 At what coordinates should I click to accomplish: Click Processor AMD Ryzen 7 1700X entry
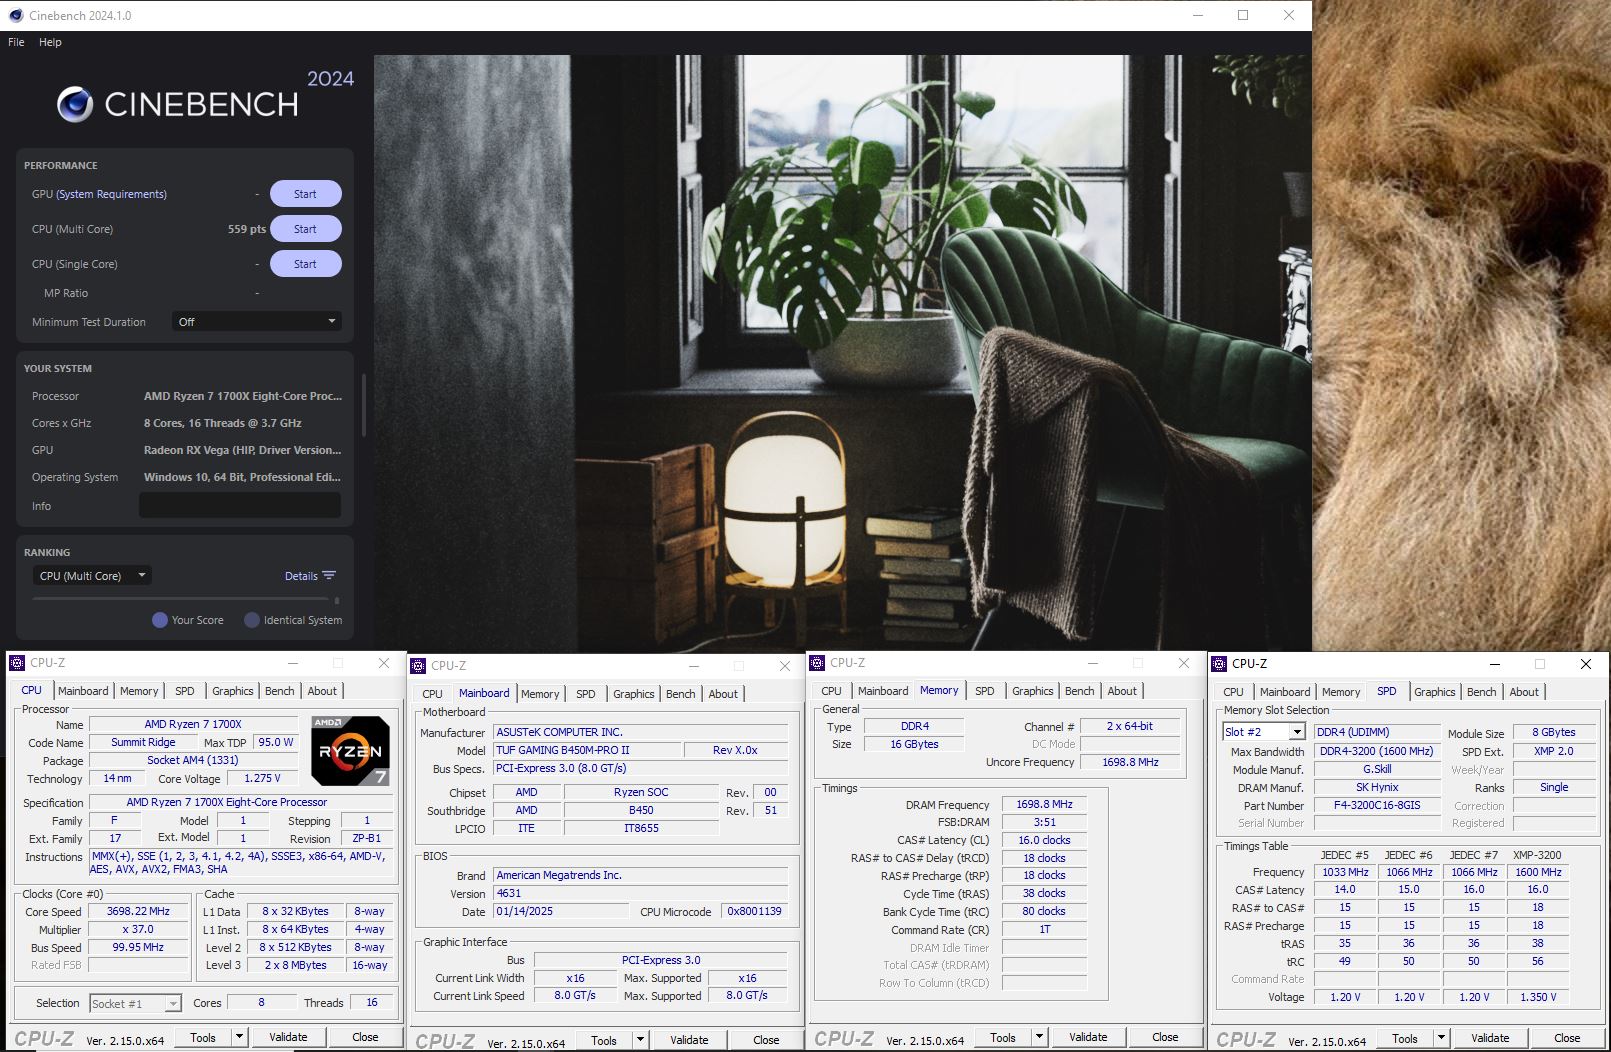(243, 396)
